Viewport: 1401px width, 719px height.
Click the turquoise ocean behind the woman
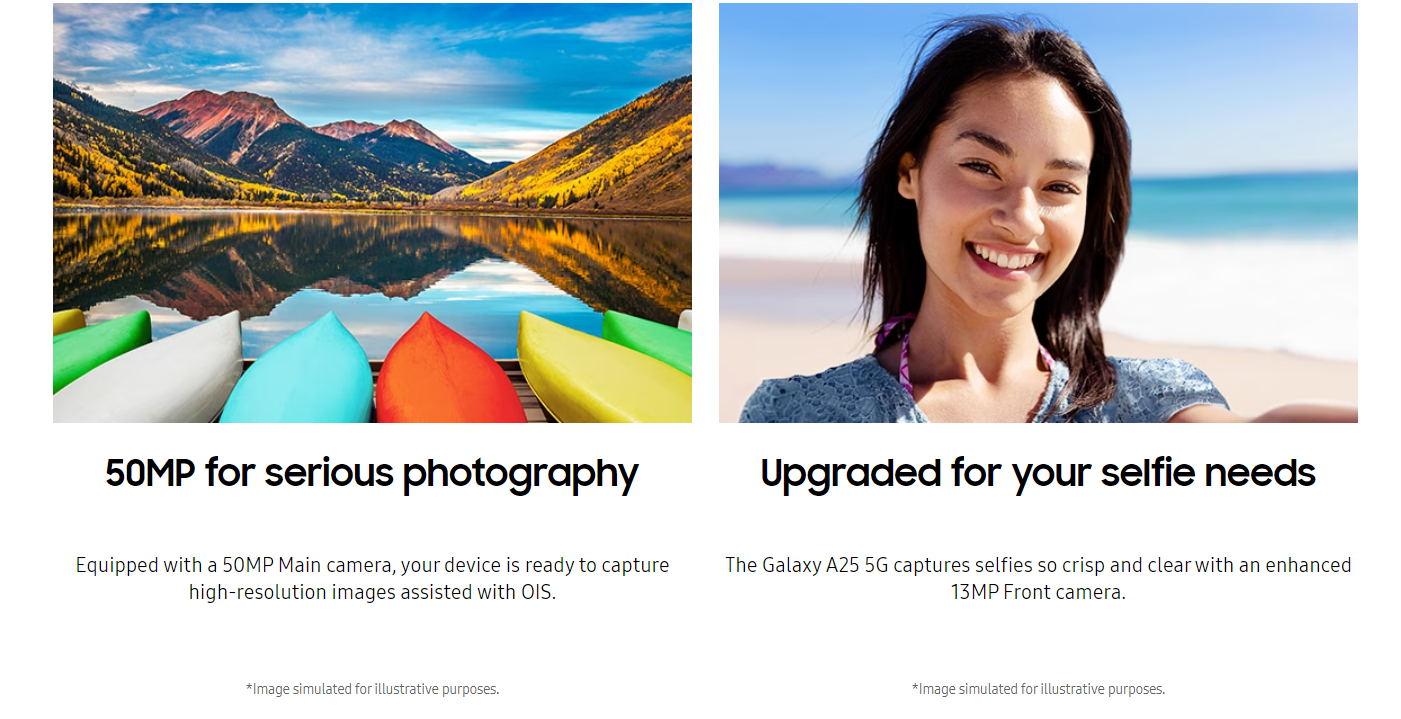(1240, 205)
